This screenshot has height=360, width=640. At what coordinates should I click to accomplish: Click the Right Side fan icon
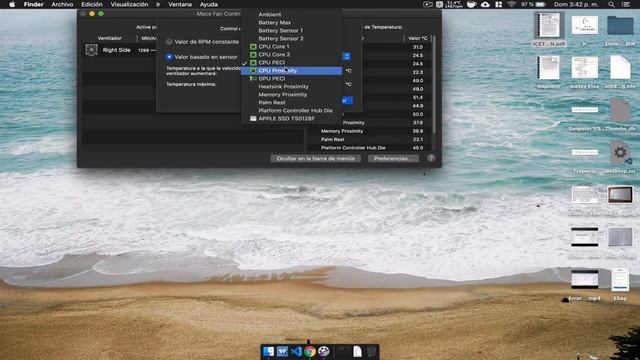[x=91, y=50]
